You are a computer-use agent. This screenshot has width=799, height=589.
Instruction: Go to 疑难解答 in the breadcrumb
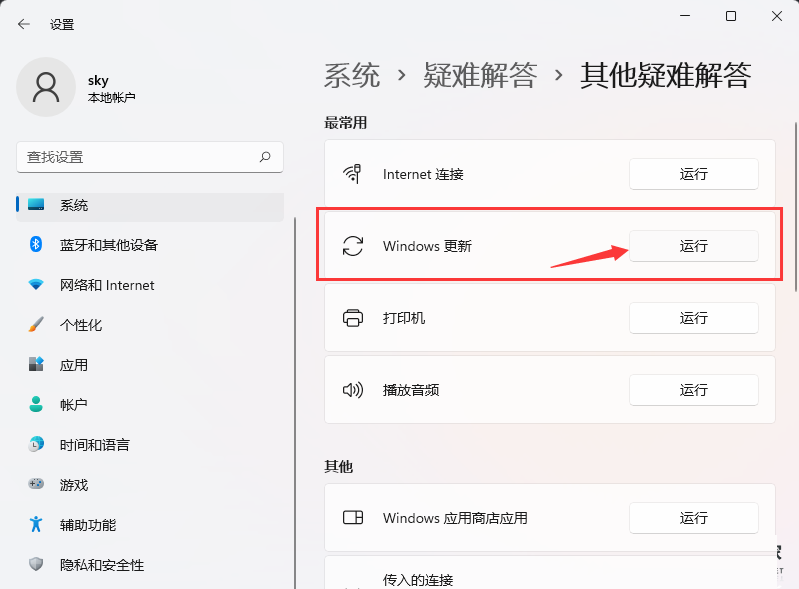tap(480, 75)
